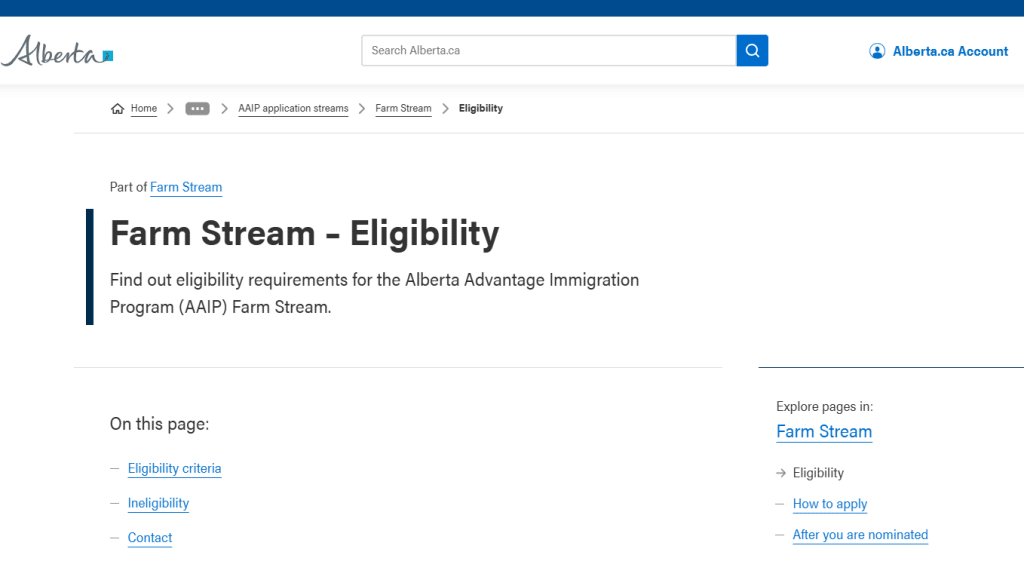Screen dimensions: 1024x561
Task: Click the home icon in breadcrumb
Action: click(117, 109)
